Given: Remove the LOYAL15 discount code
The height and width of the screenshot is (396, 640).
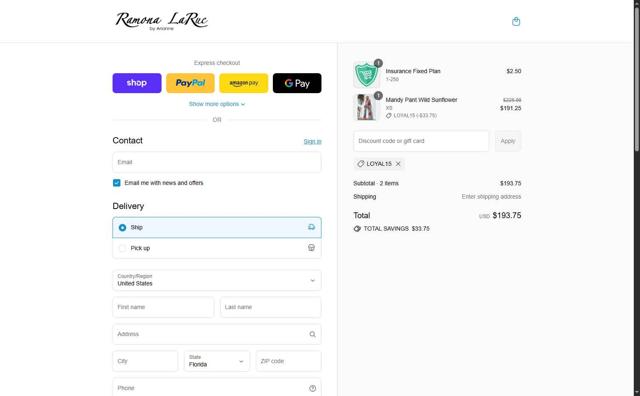Looking at the screenshot, I should [398, 164].
